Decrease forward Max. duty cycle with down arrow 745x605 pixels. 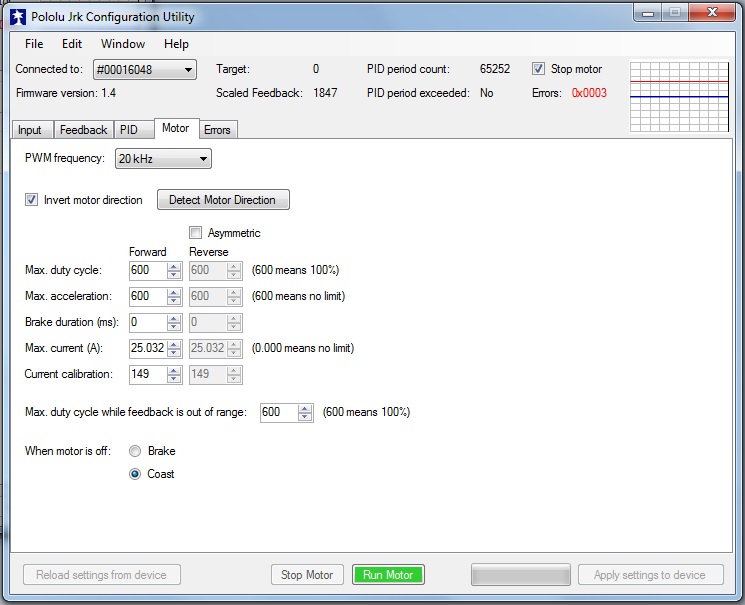pos(174,275)
